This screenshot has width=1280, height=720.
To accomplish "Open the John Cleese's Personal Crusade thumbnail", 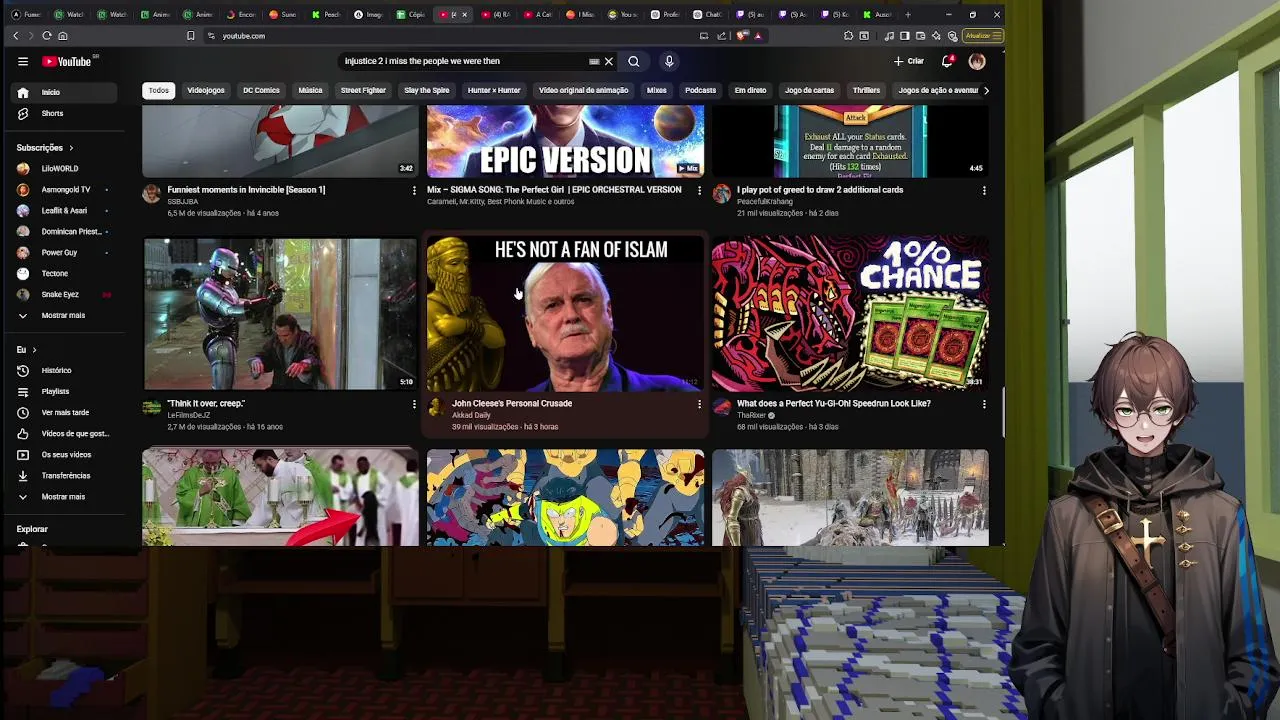I will (565, 313).
